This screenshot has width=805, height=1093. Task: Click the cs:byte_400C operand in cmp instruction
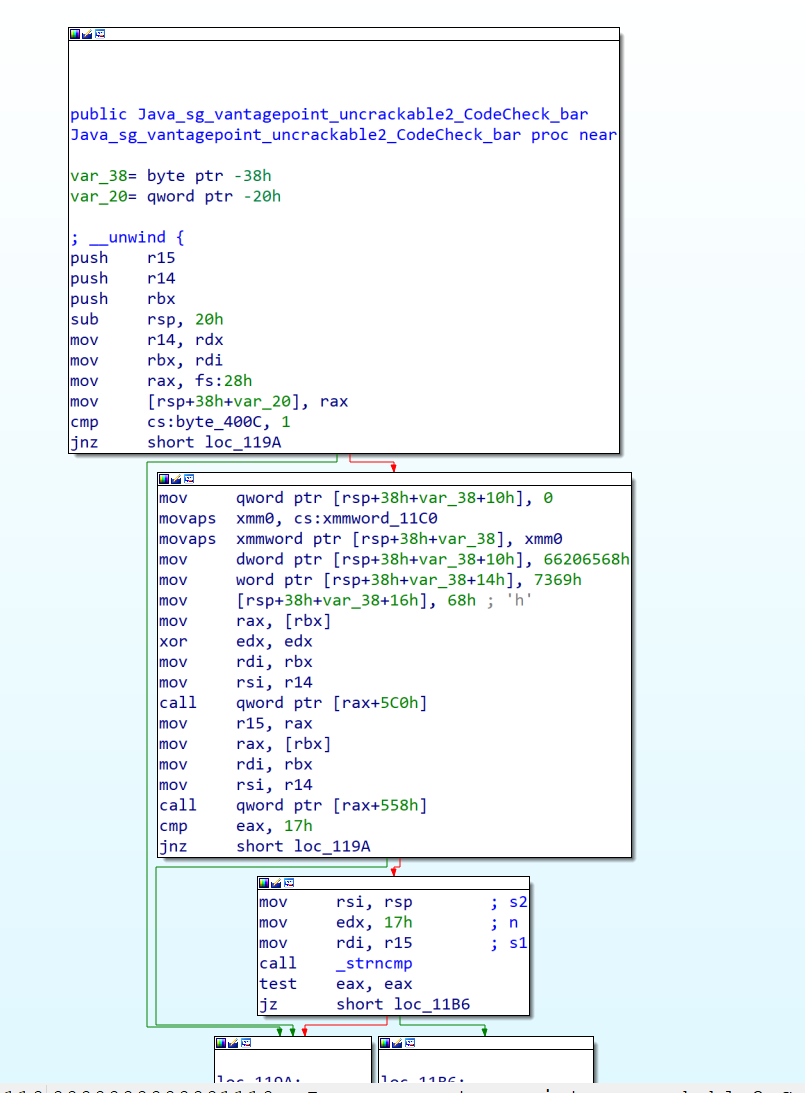(x=199, y=422)
